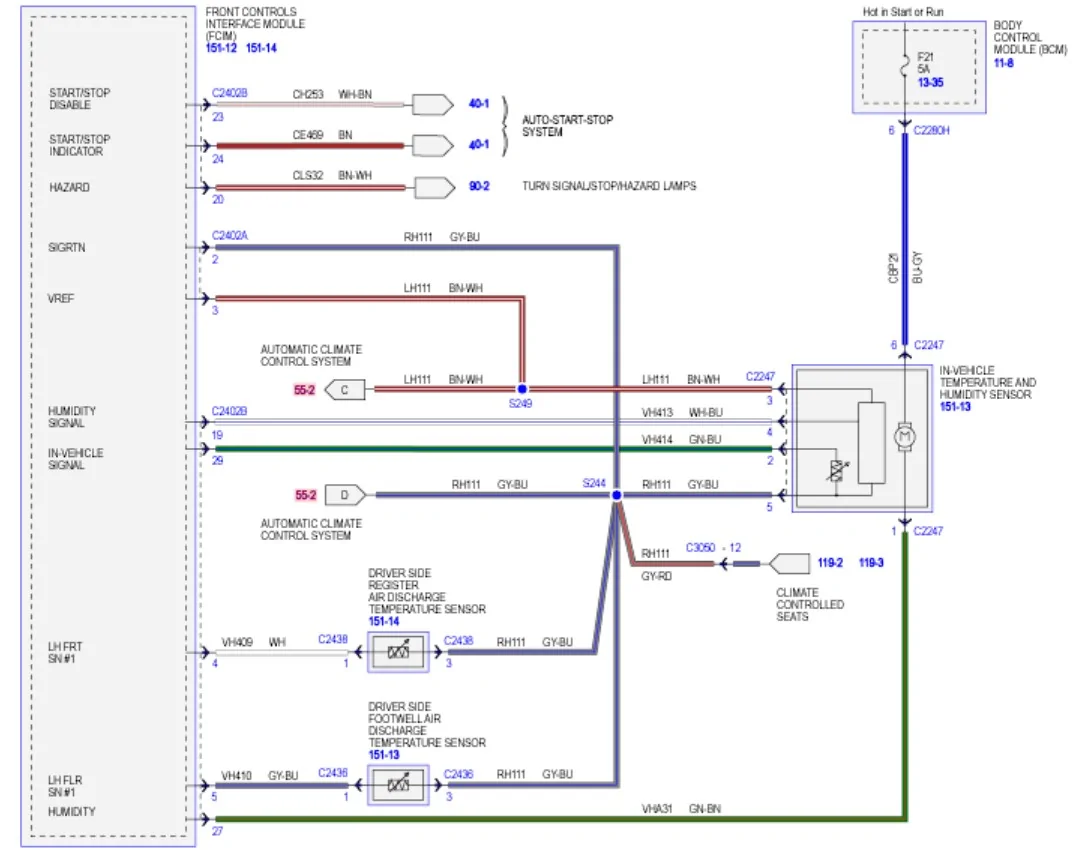The width and height of the screenshot is (1087, 850).
Task: Click the VH414 GN-BU wire label
Action: pyautogui.click(x=681, y=440)
